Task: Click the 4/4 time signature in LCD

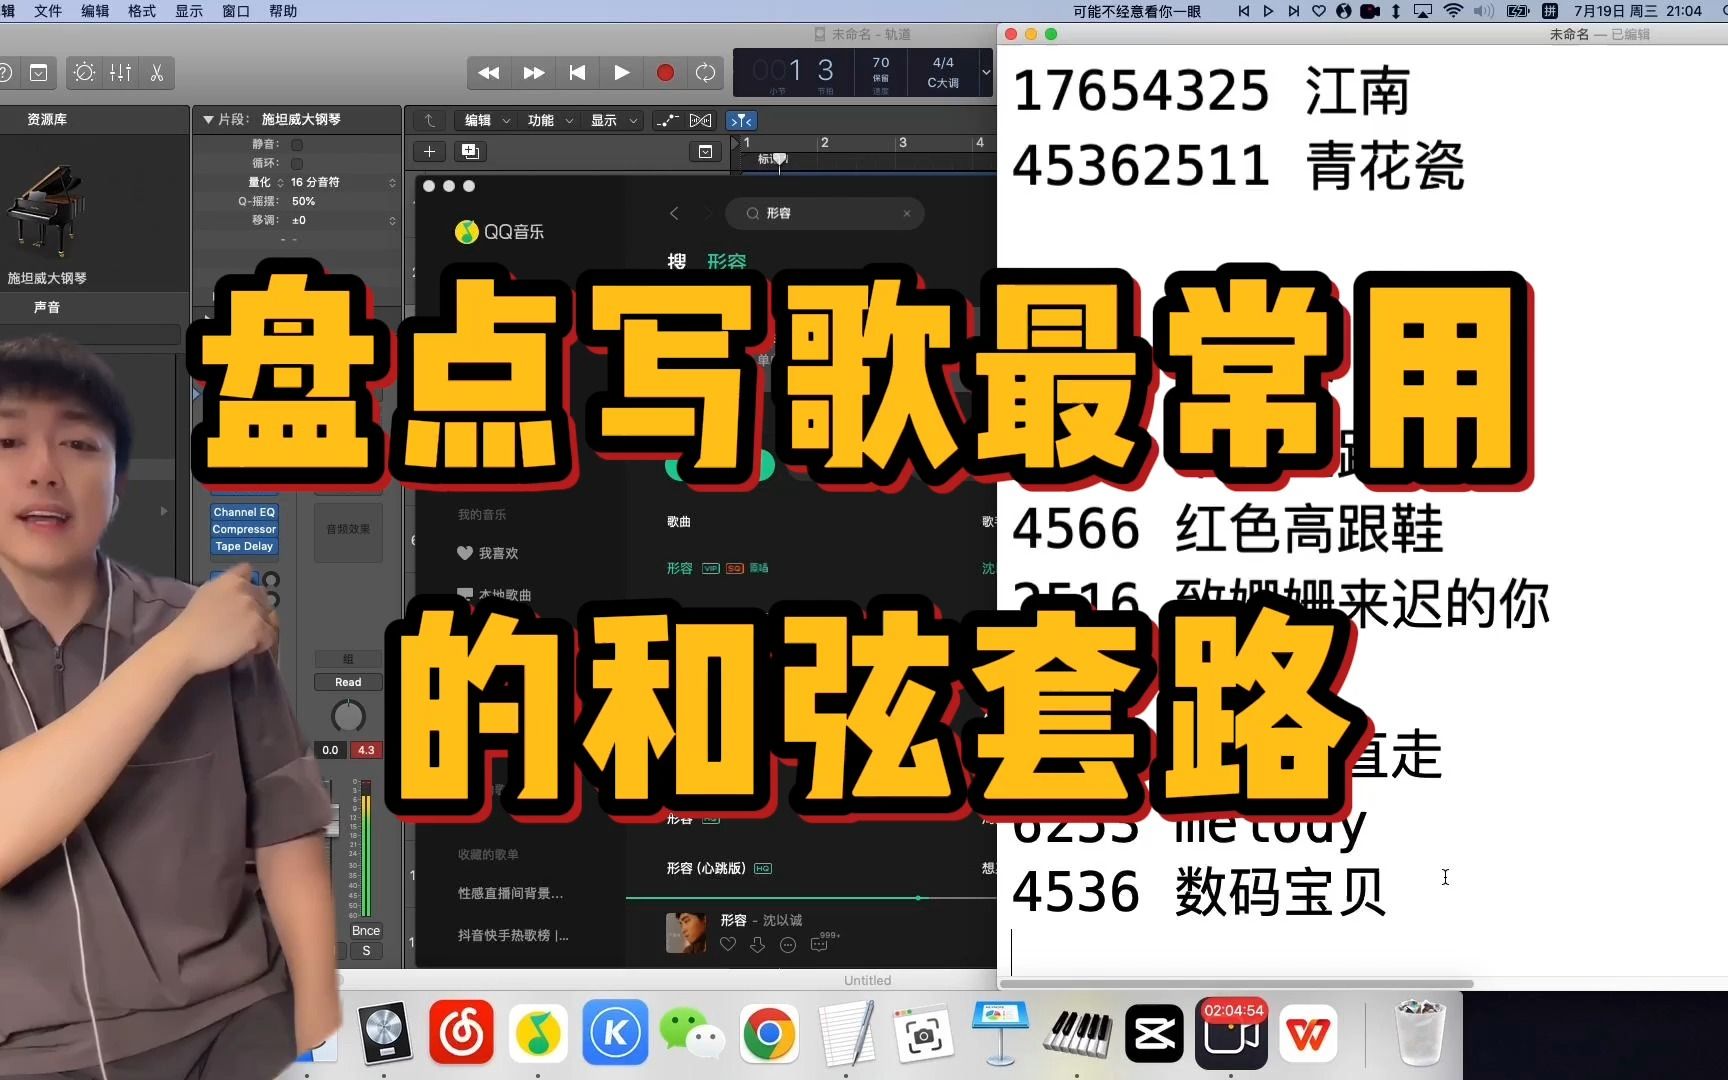Action: 943,63
